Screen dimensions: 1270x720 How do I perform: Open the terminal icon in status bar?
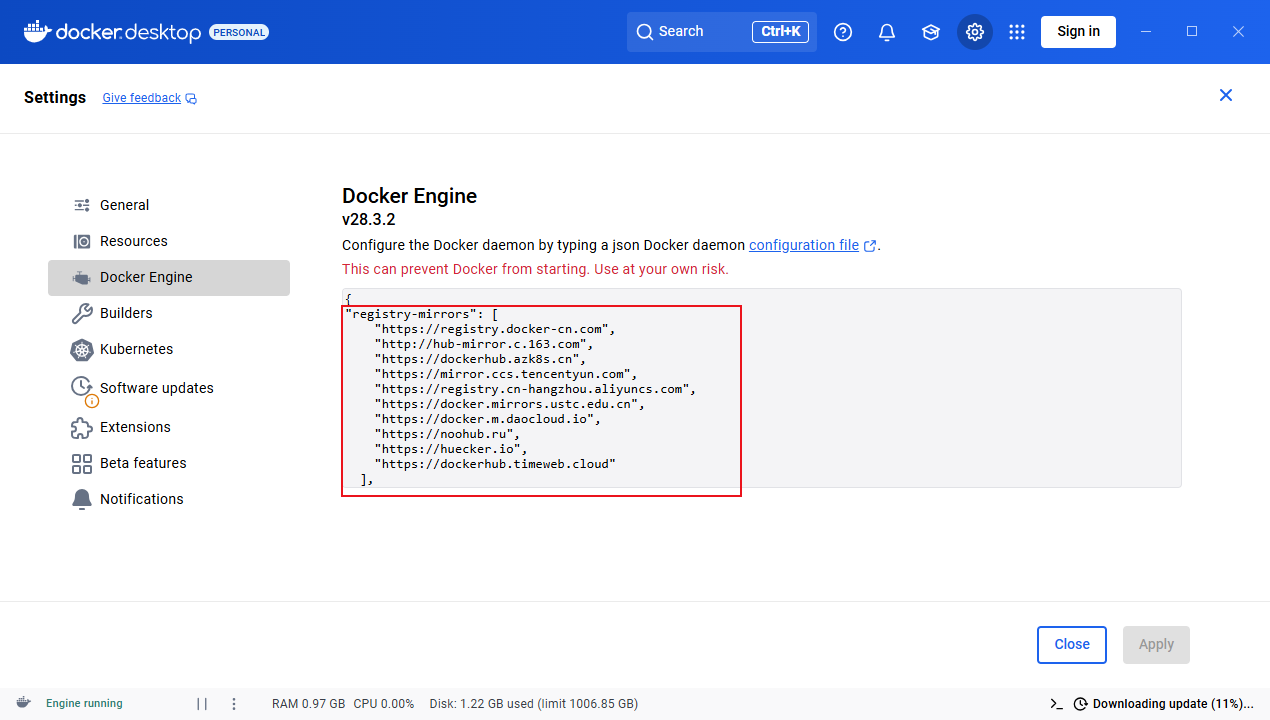(1056, 704)
